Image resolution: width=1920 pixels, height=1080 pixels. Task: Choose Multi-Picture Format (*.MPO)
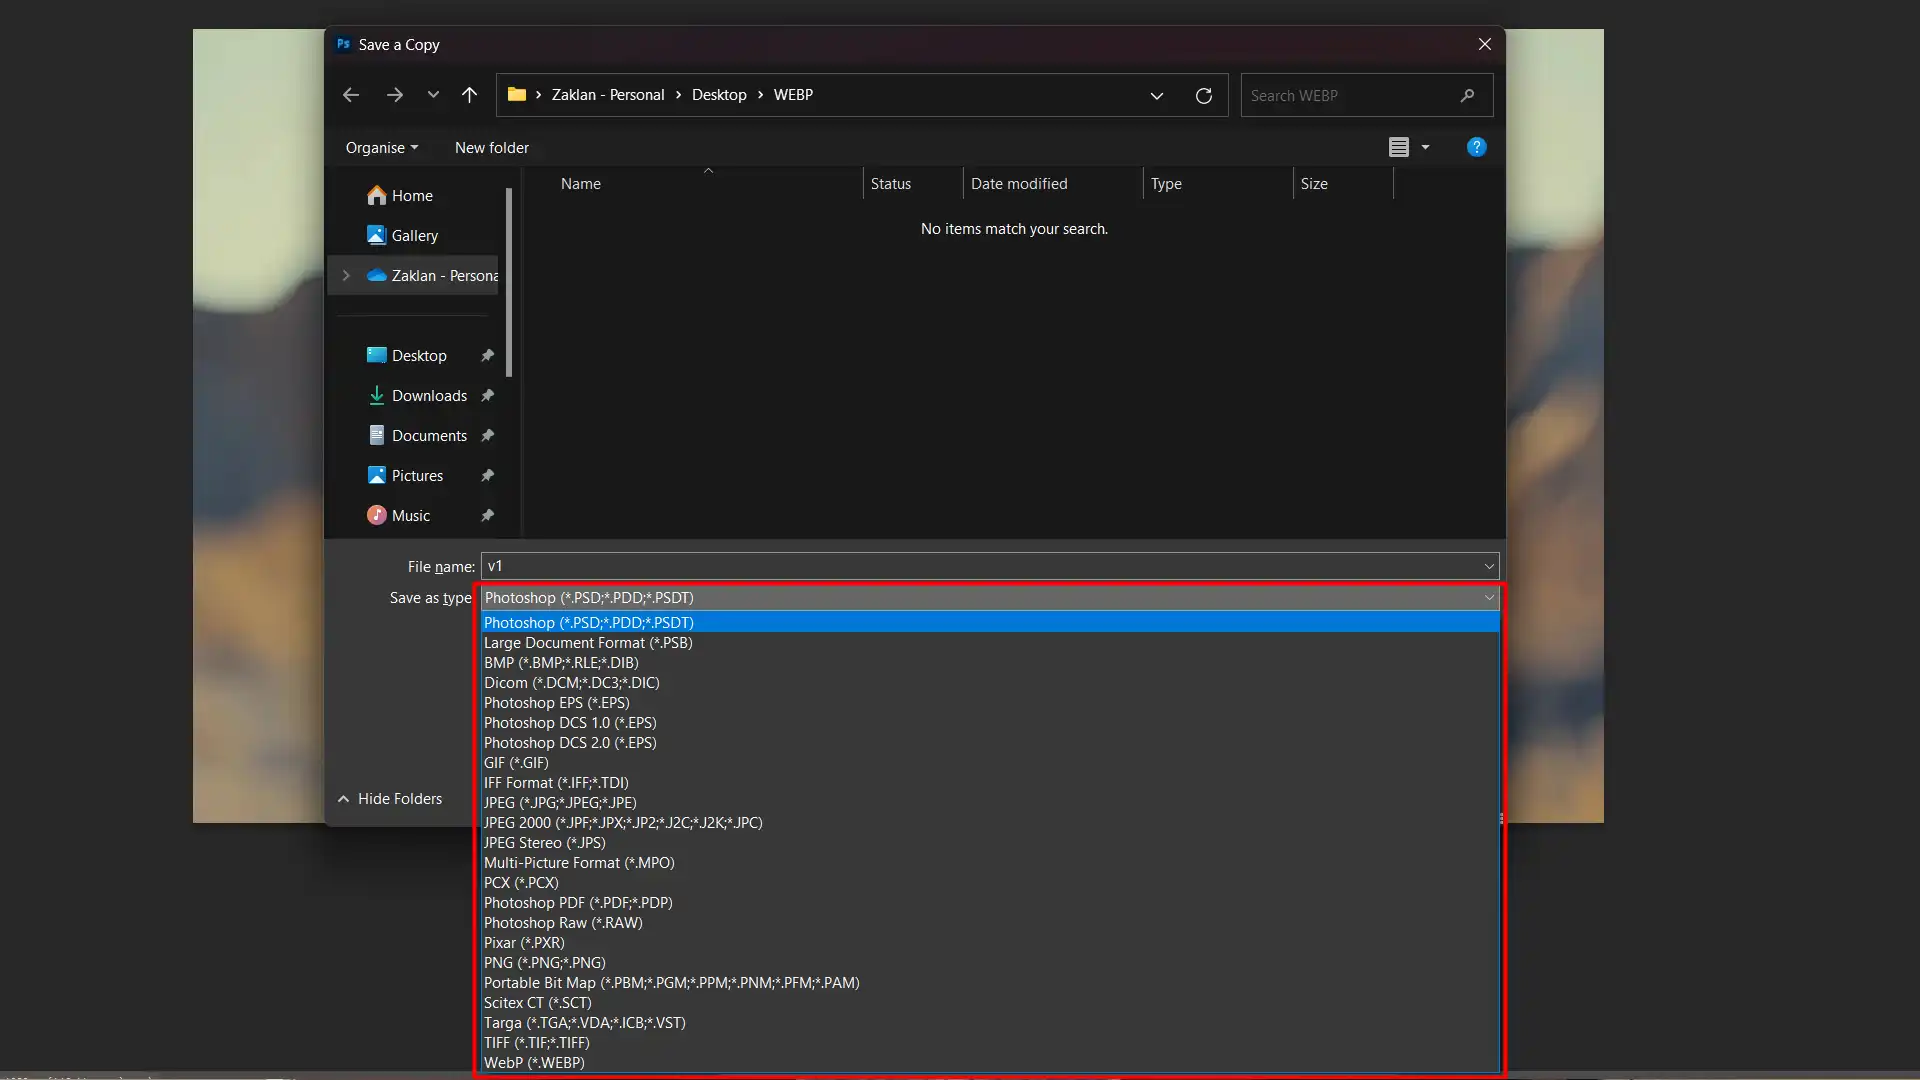(990, 863)
